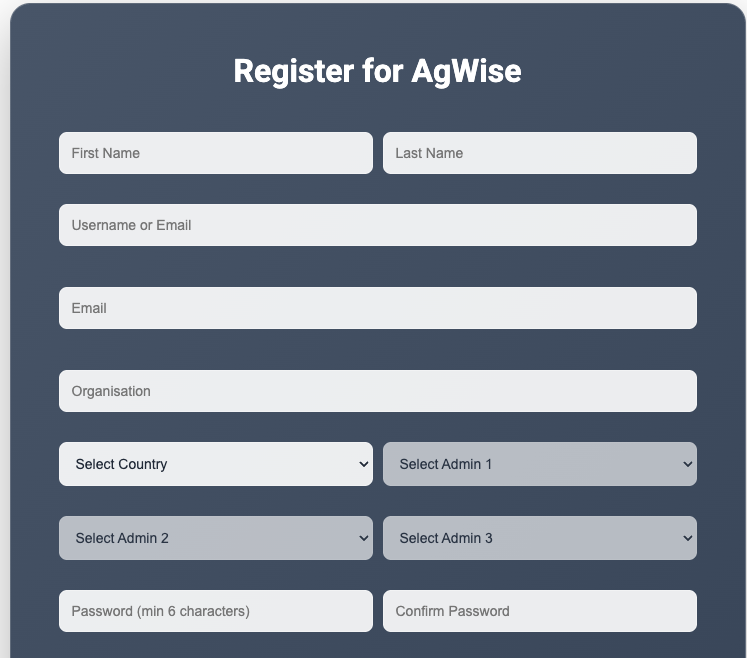Expand the Select Admin 2 dropdown
The width and height of the screenshot is (747, 658).
(x=215, y=538)
